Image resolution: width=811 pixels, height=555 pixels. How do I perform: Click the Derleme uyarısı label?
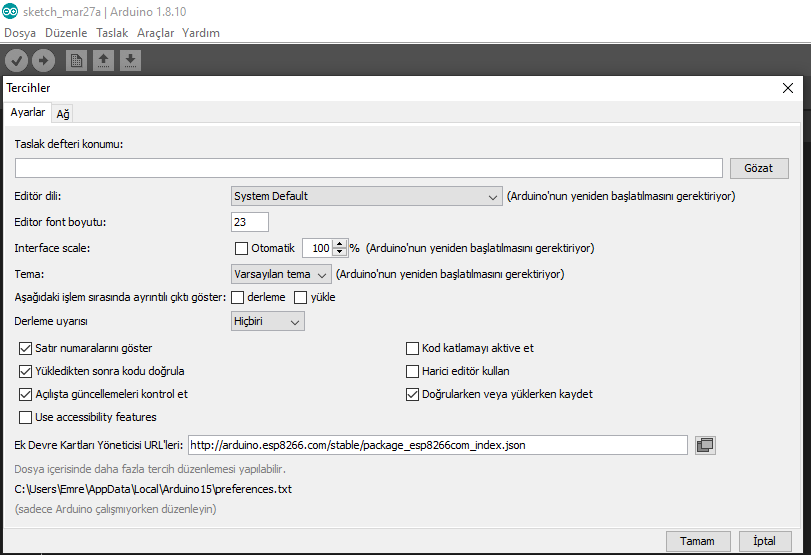[51, 321]
